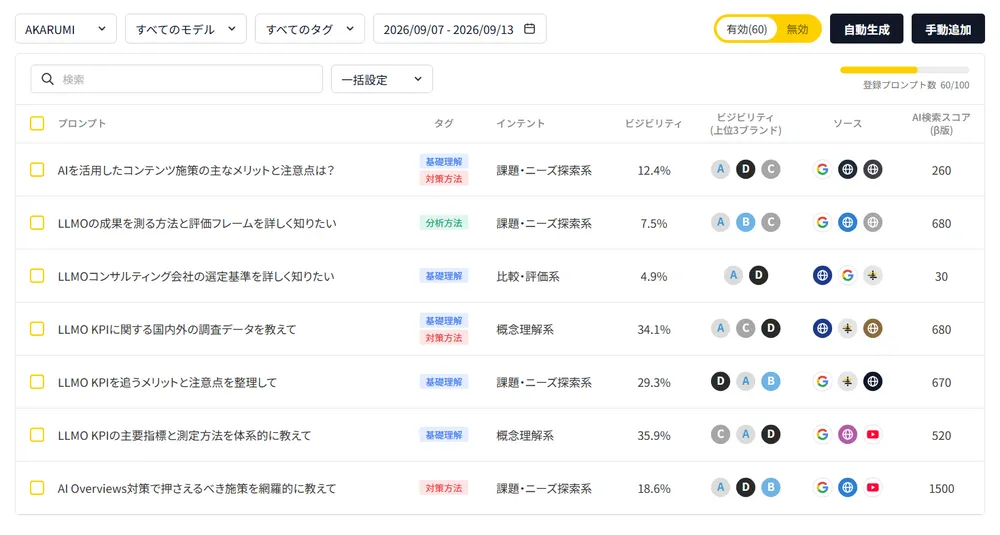Sort by プロンプト column header

[82, 123]
